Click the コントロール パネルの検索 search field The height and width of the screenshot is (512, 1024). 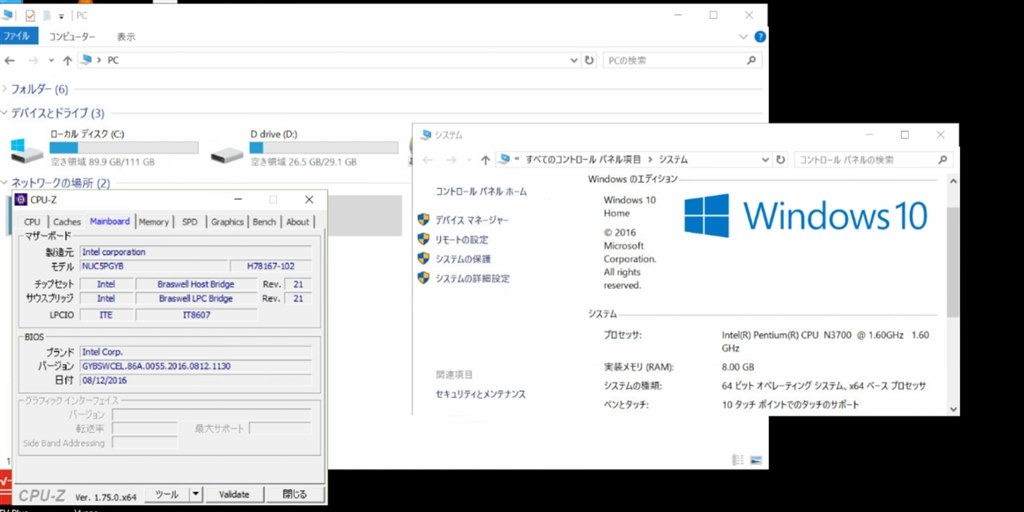[x=872, y=159]
